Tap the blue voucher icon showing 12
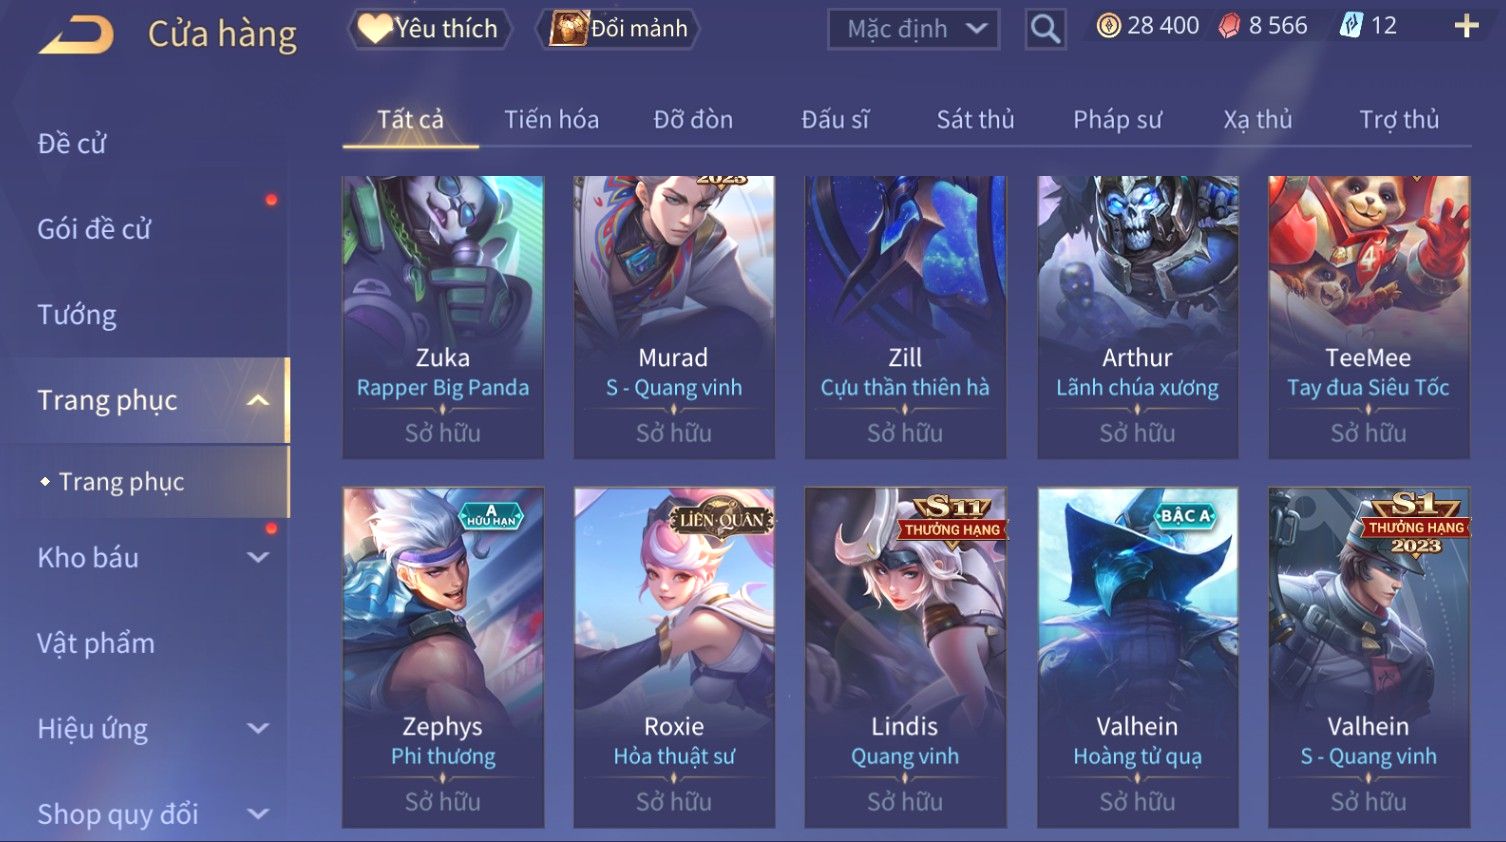The height and width of the screenshot is (842, 1506). coord(1351,26)
